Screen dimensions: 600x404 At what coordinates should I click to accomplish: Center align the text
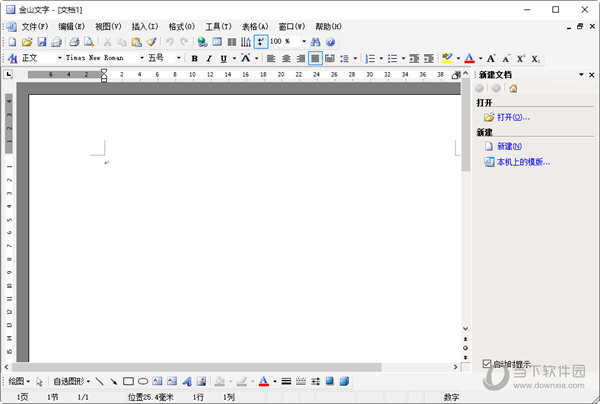point(286,59)
